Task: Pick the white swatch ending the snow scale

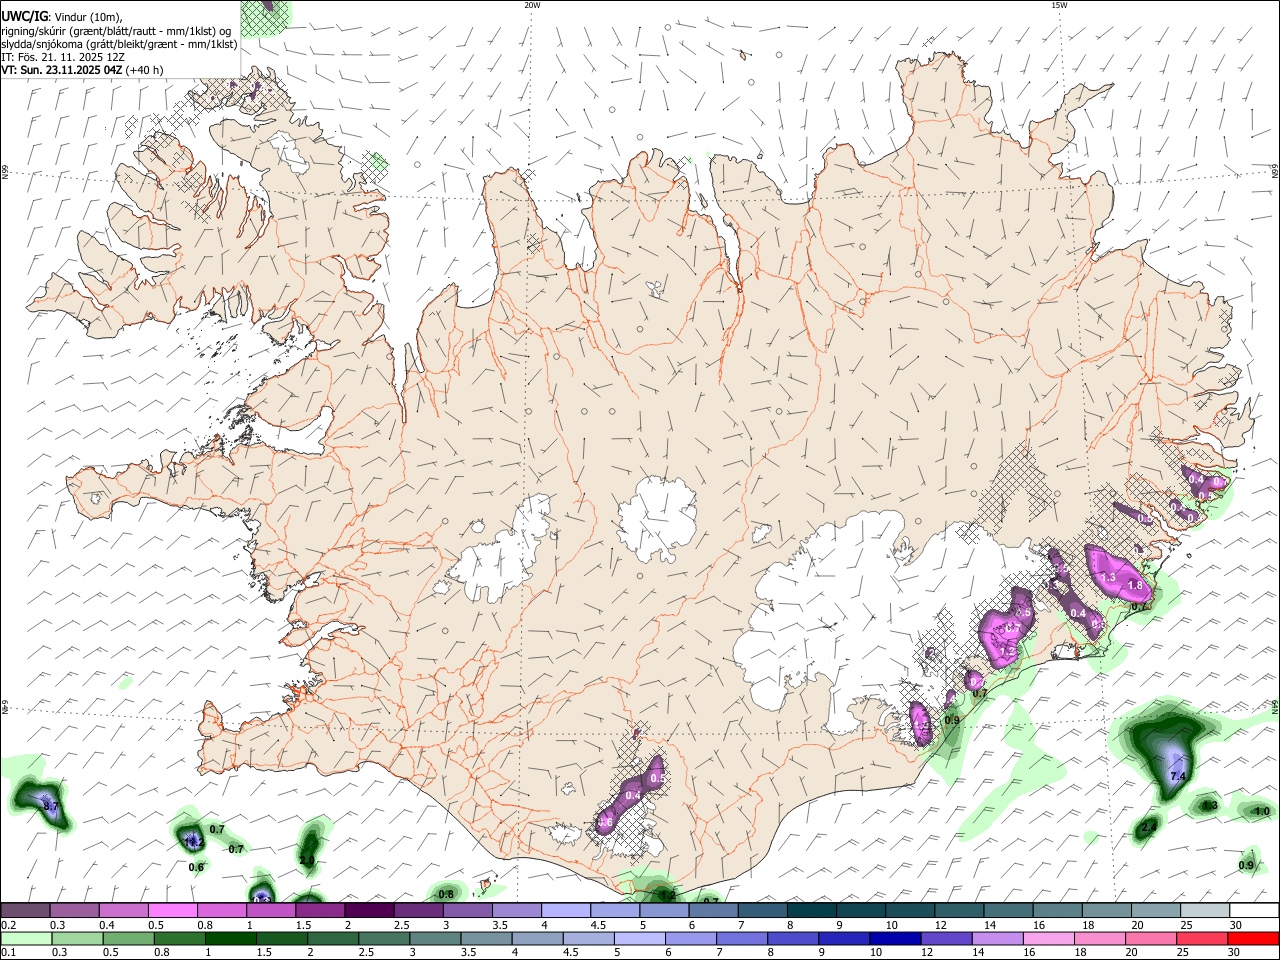Action: point(1254,910)
